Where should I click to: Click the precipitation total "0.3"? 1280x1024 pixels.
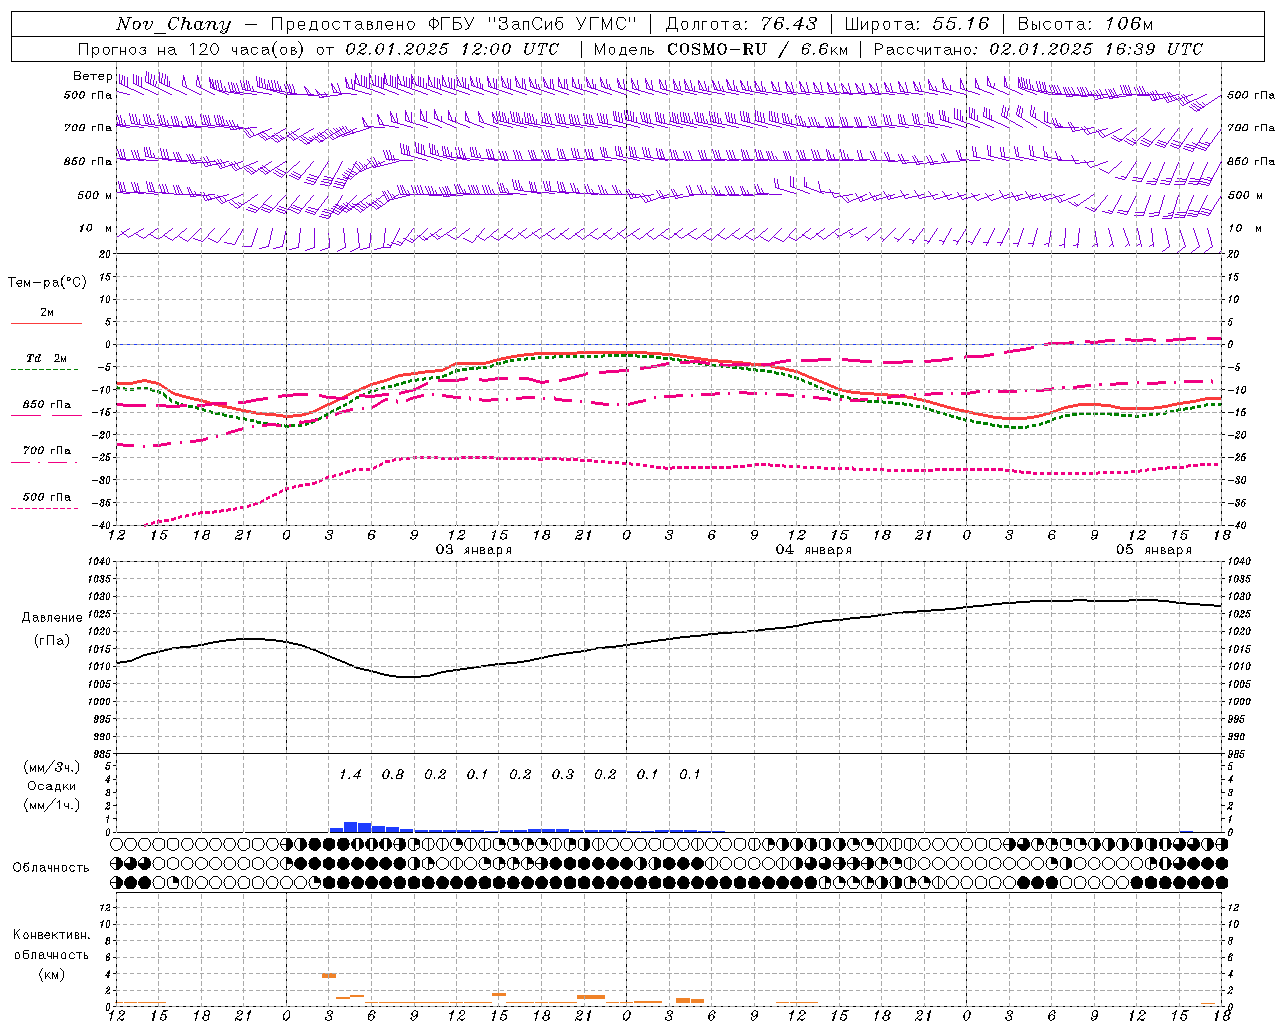coord(563,774)
